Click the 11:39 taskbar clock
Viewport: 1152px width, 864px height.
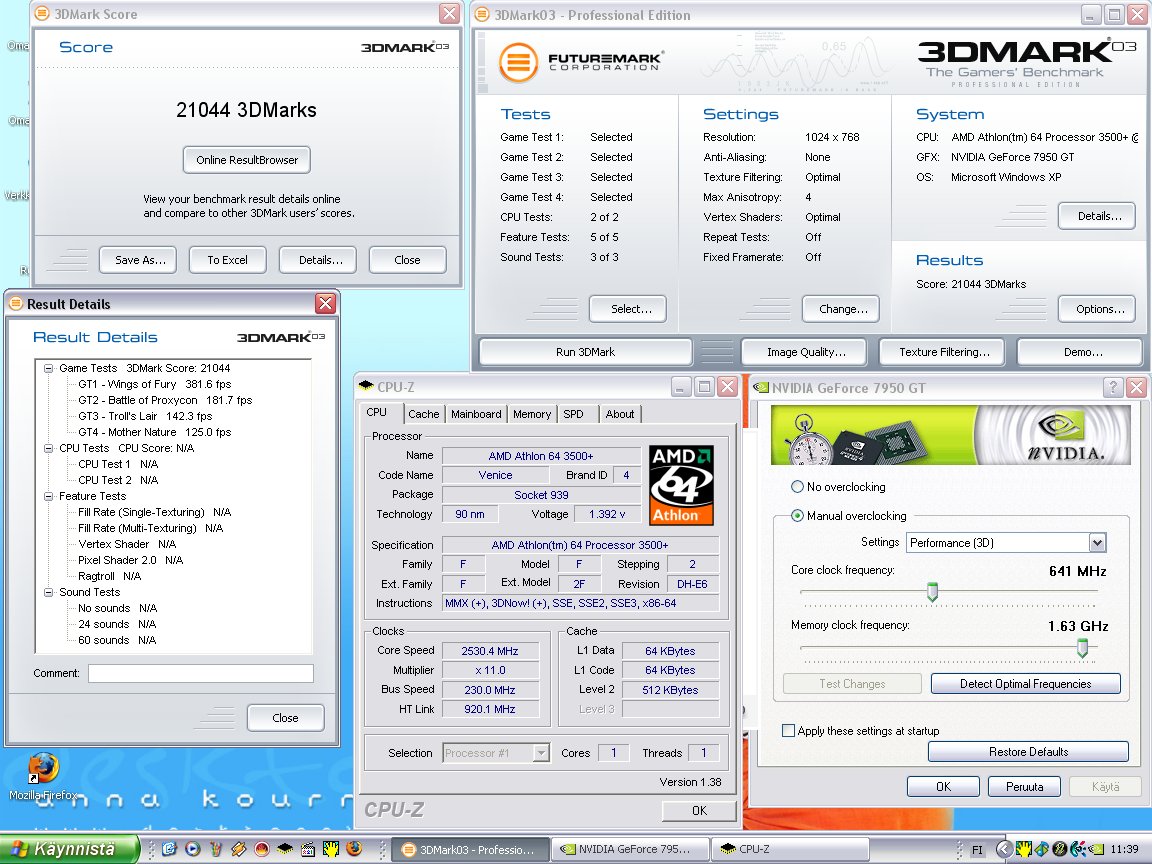coord(1124,849)
